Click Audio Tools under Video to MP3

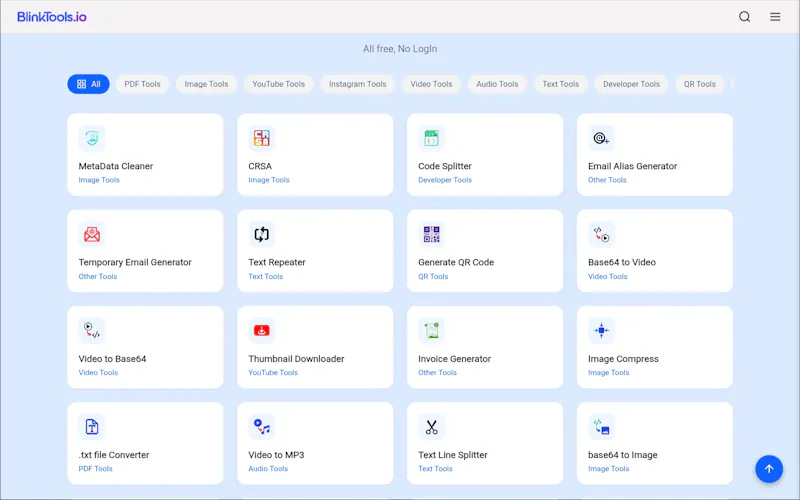268,468
